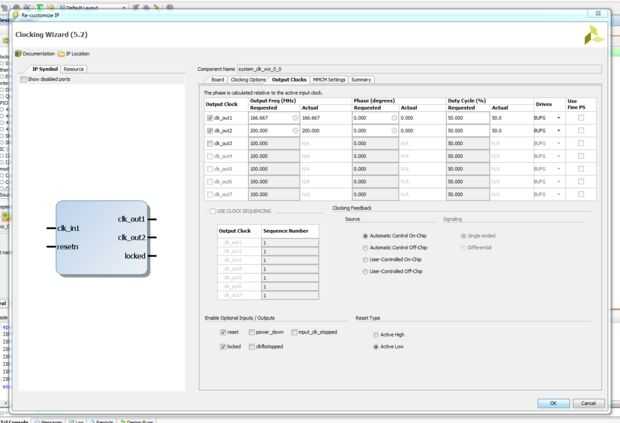Viewport: 620px width, 423px height.
Task: Click the Xilinx logo in dialog corner
Action: pyautogui.click(x=593, y=35)
